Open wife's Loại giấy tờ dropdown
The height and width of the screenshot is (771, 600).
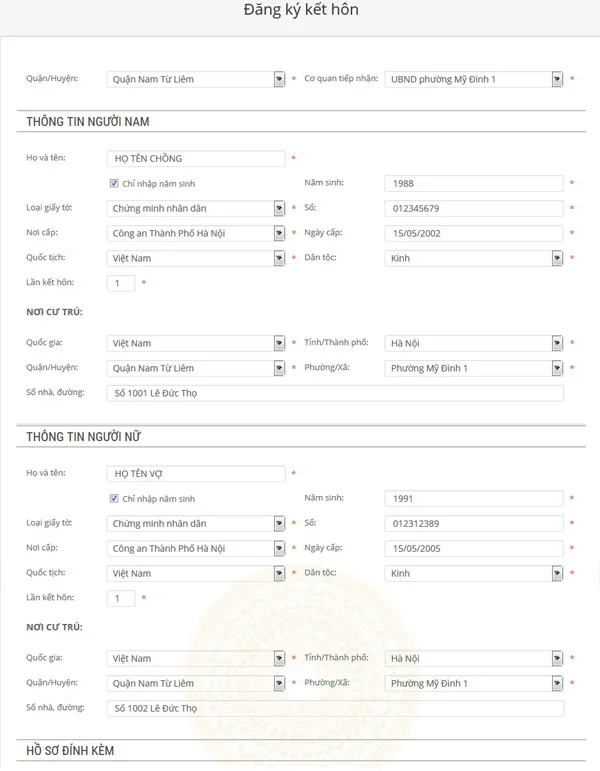click(x=196, y=524)
